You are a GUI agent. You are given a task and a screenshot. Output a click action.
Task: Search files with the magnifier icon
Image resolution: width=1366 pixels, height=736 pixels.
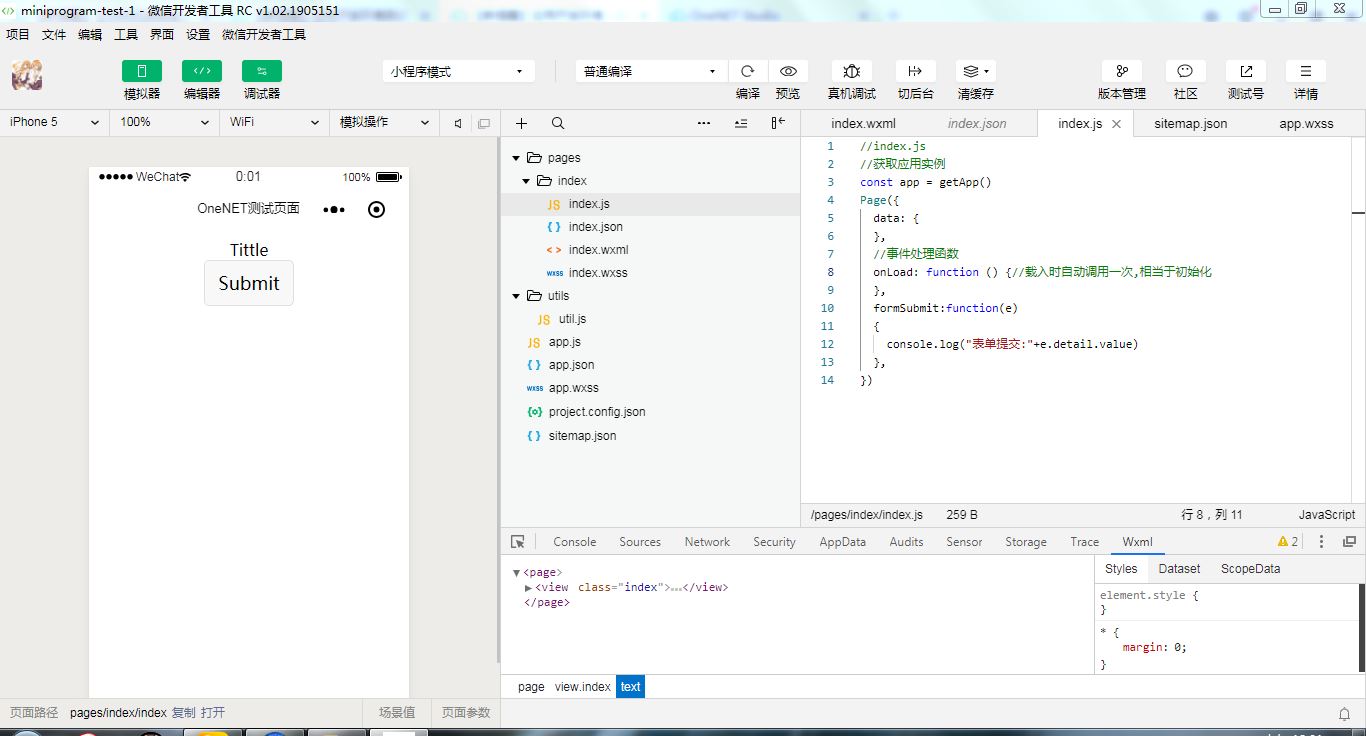click(x=558, y=123)
